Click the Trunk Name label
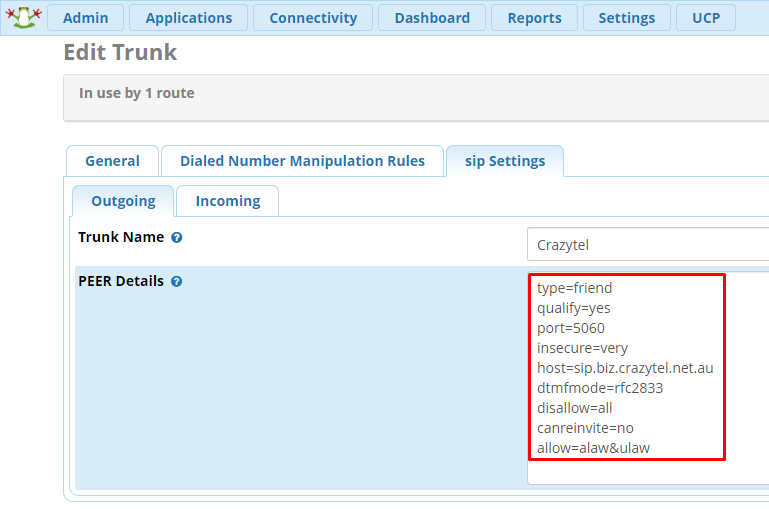 120,238
